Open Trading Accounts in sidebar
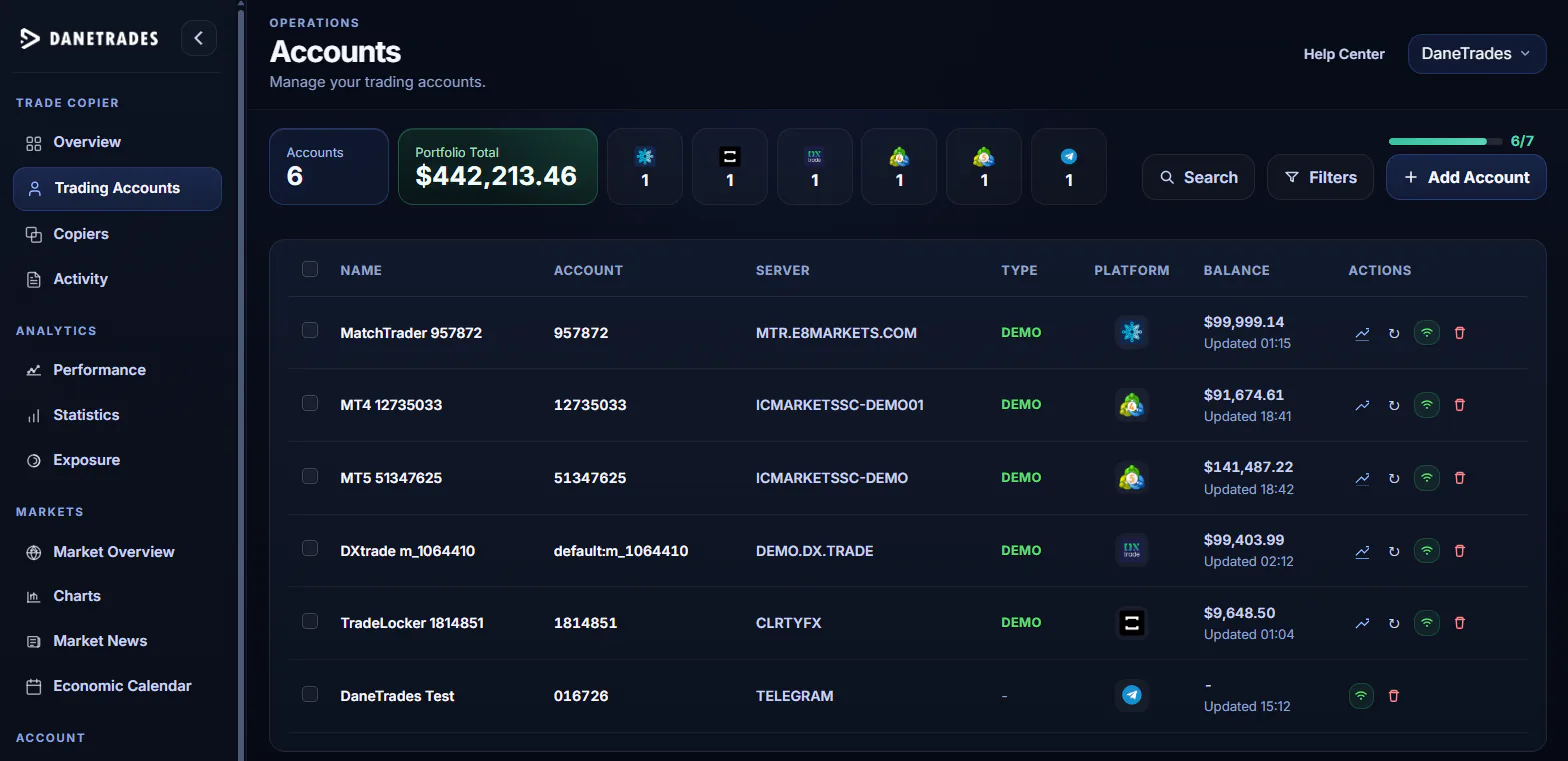The width and height of the screenshot is (1568, 761). pyautogui.click(x=117, y=188)
